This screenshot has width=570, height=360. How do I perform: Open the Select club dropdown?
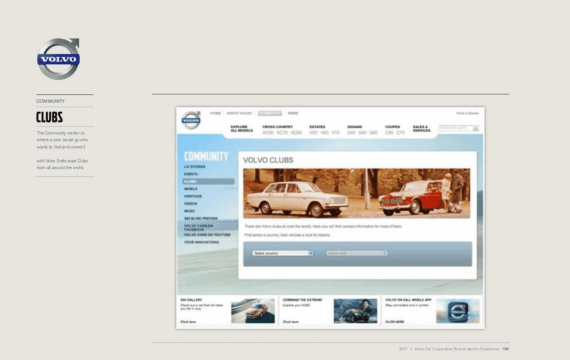pyautogui.click(x=356, y=253)
